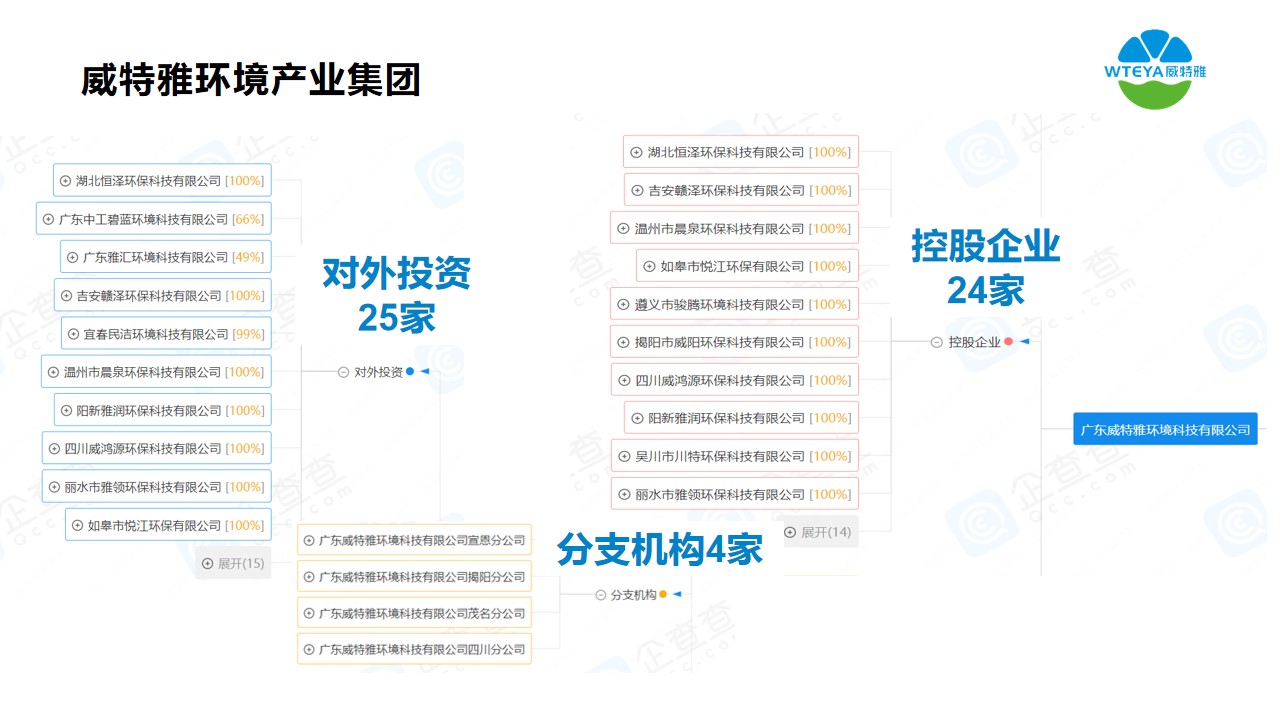This screenshot has height=720, width=1280.
Task: Click the WTEYA logo in the corner
Action: pyautogui.click(x=1154, y=69)
